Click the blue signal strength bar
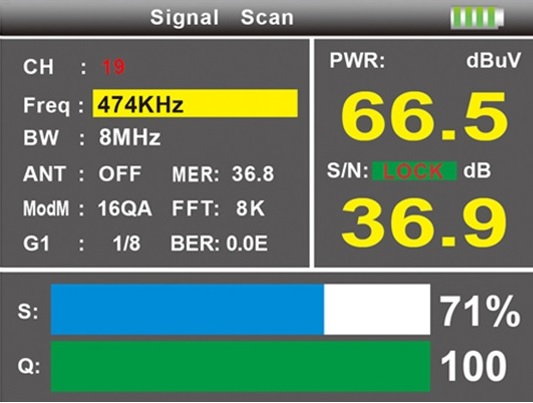 click(187, 309)
